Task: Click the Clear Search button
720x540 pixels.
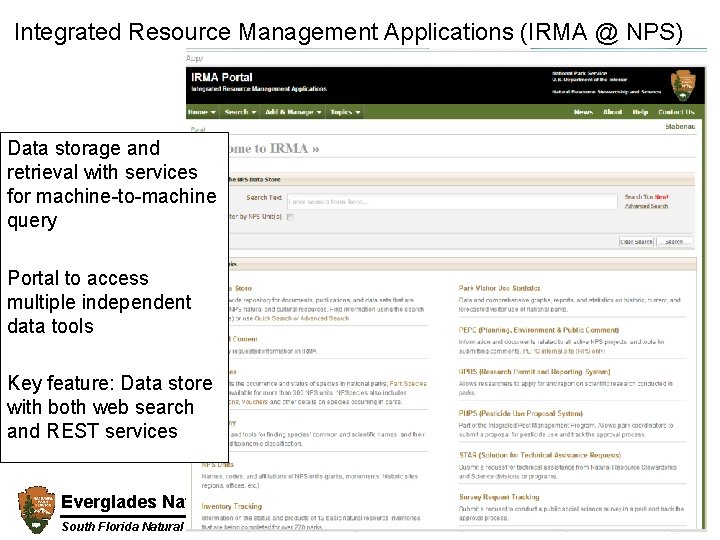Action: click(636, 242)
